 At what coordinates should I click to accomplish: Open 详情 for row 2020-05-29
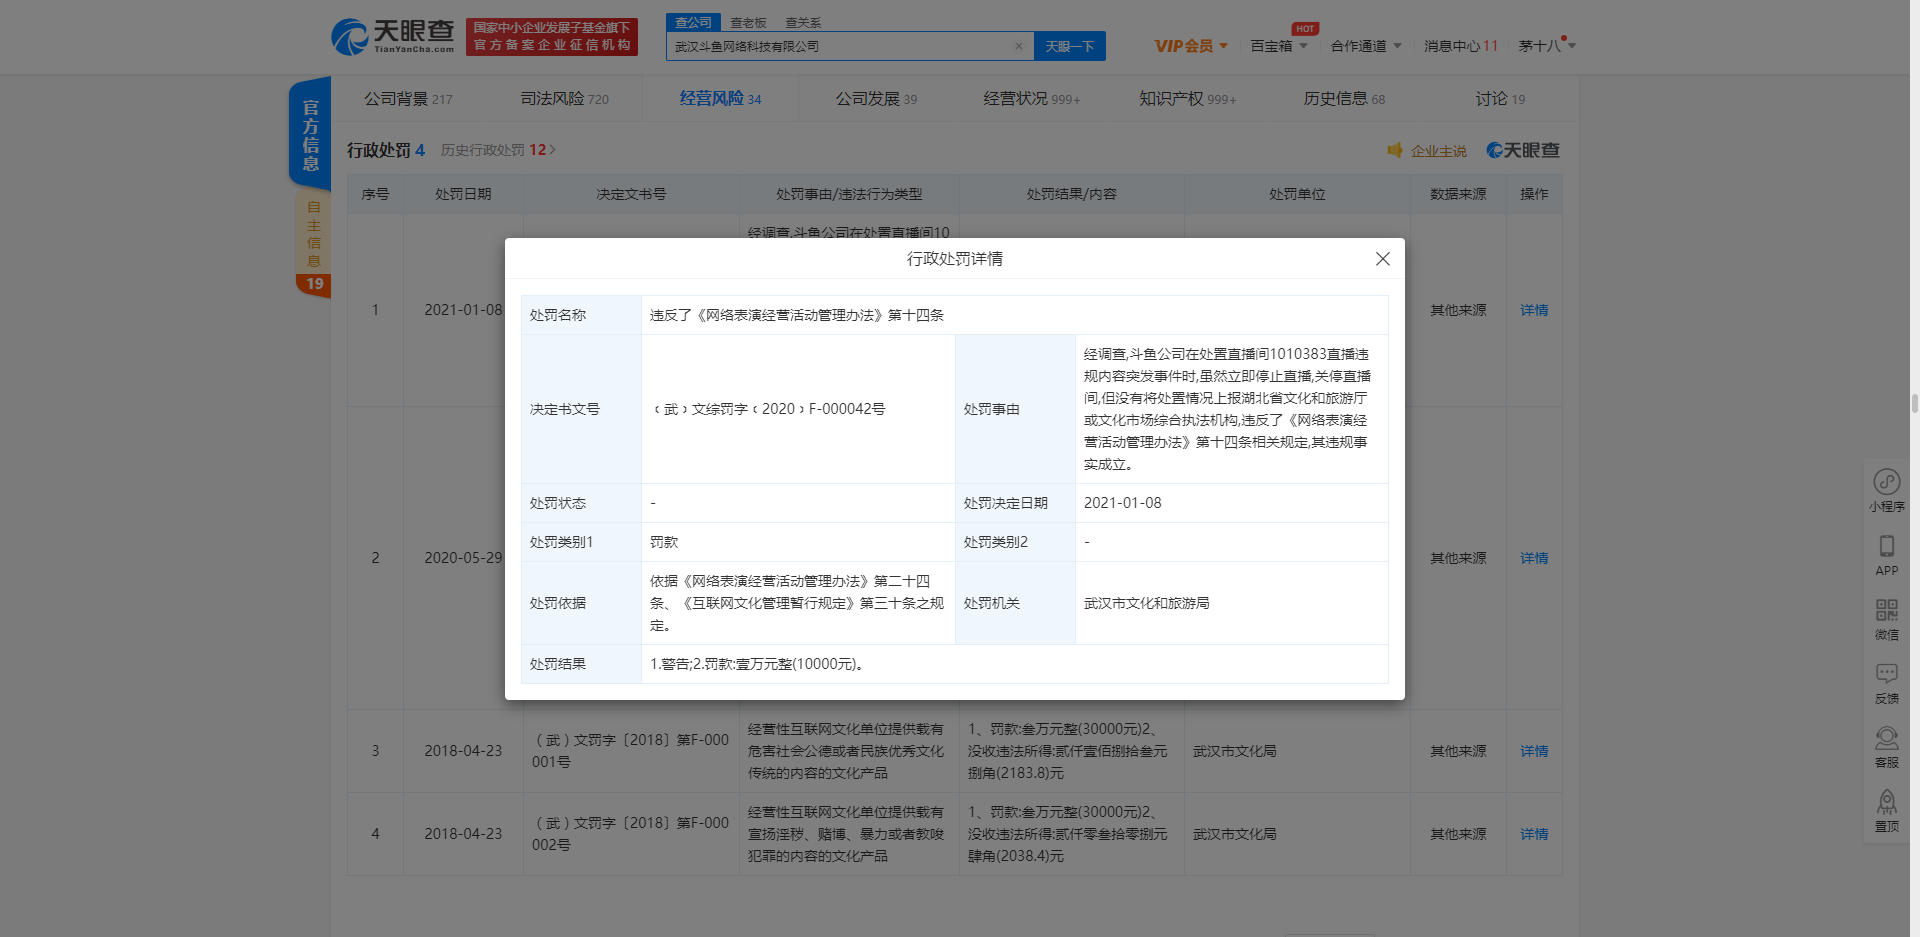coord(1534,558)
